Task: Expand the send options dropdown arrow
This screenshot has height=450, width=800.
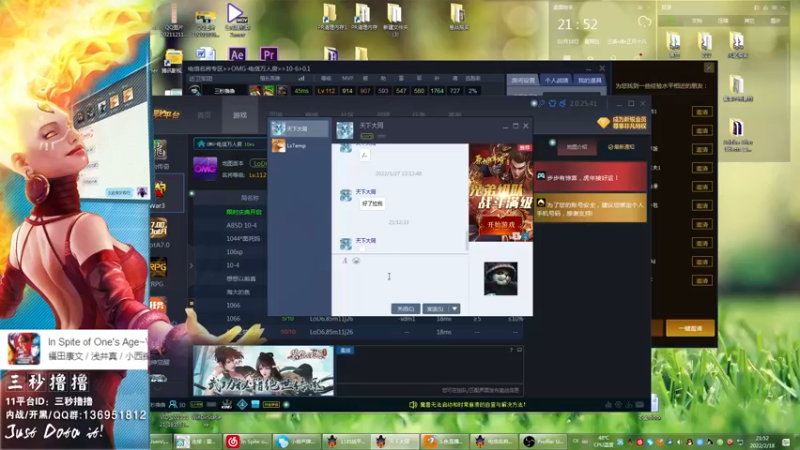Action: (454, 309)
